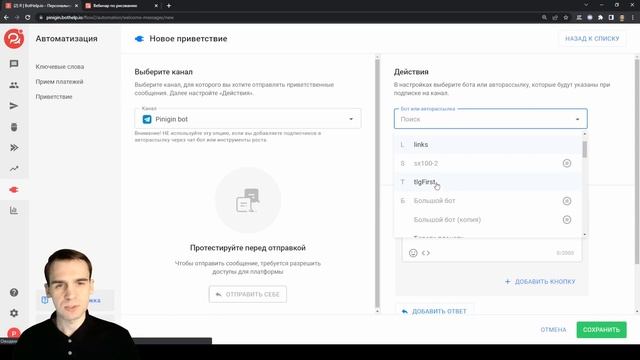640x360 pixels.
Task: Open the double-chevron auto-funnels icon
Action: point(14,148)
